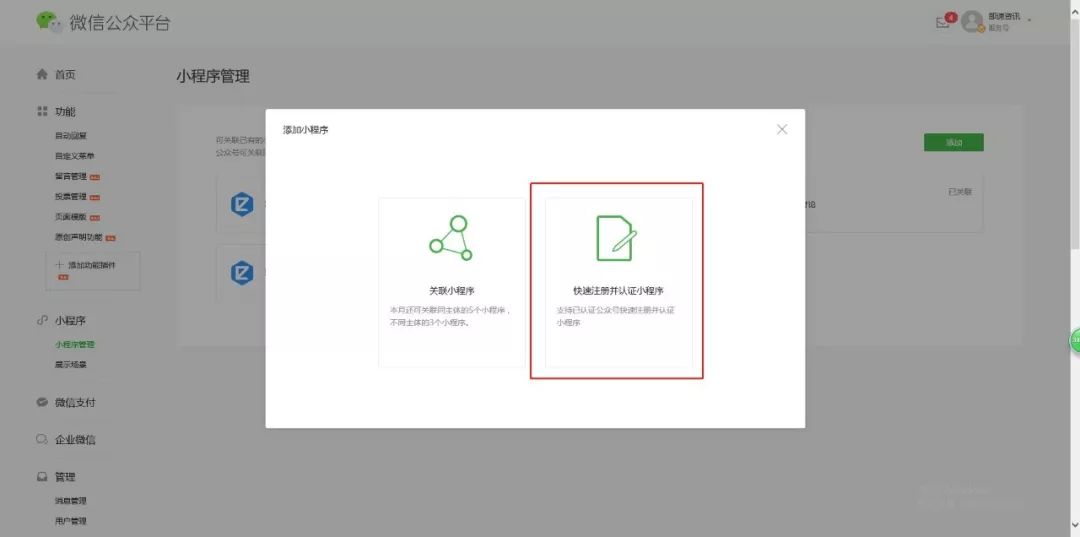Click the 首页 home icon in sidebar

(x=42, y=74)
